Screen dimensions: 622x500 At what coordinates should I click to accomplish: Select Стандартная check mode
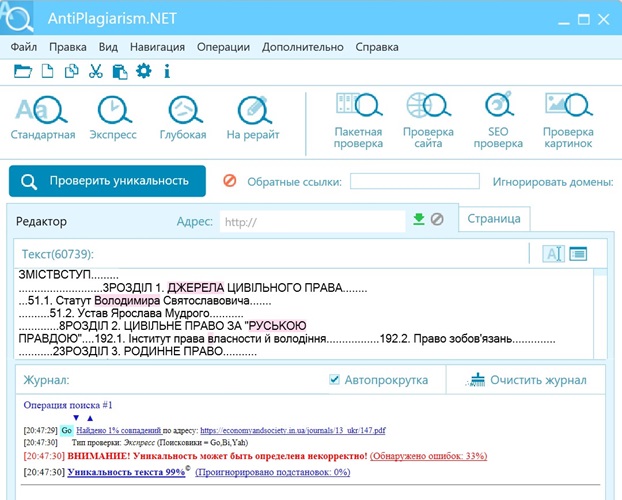click(x=43, y=118)
